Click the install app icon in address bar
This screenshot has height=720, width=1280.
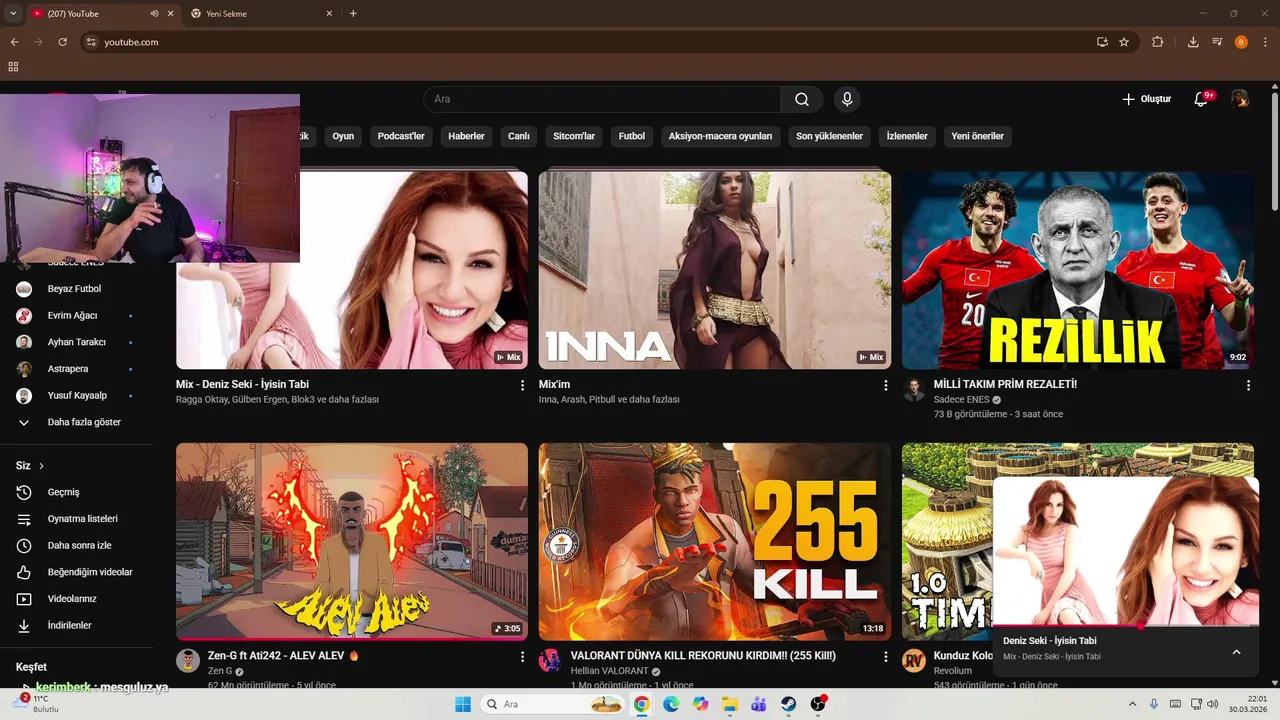tap(1102, 42)
